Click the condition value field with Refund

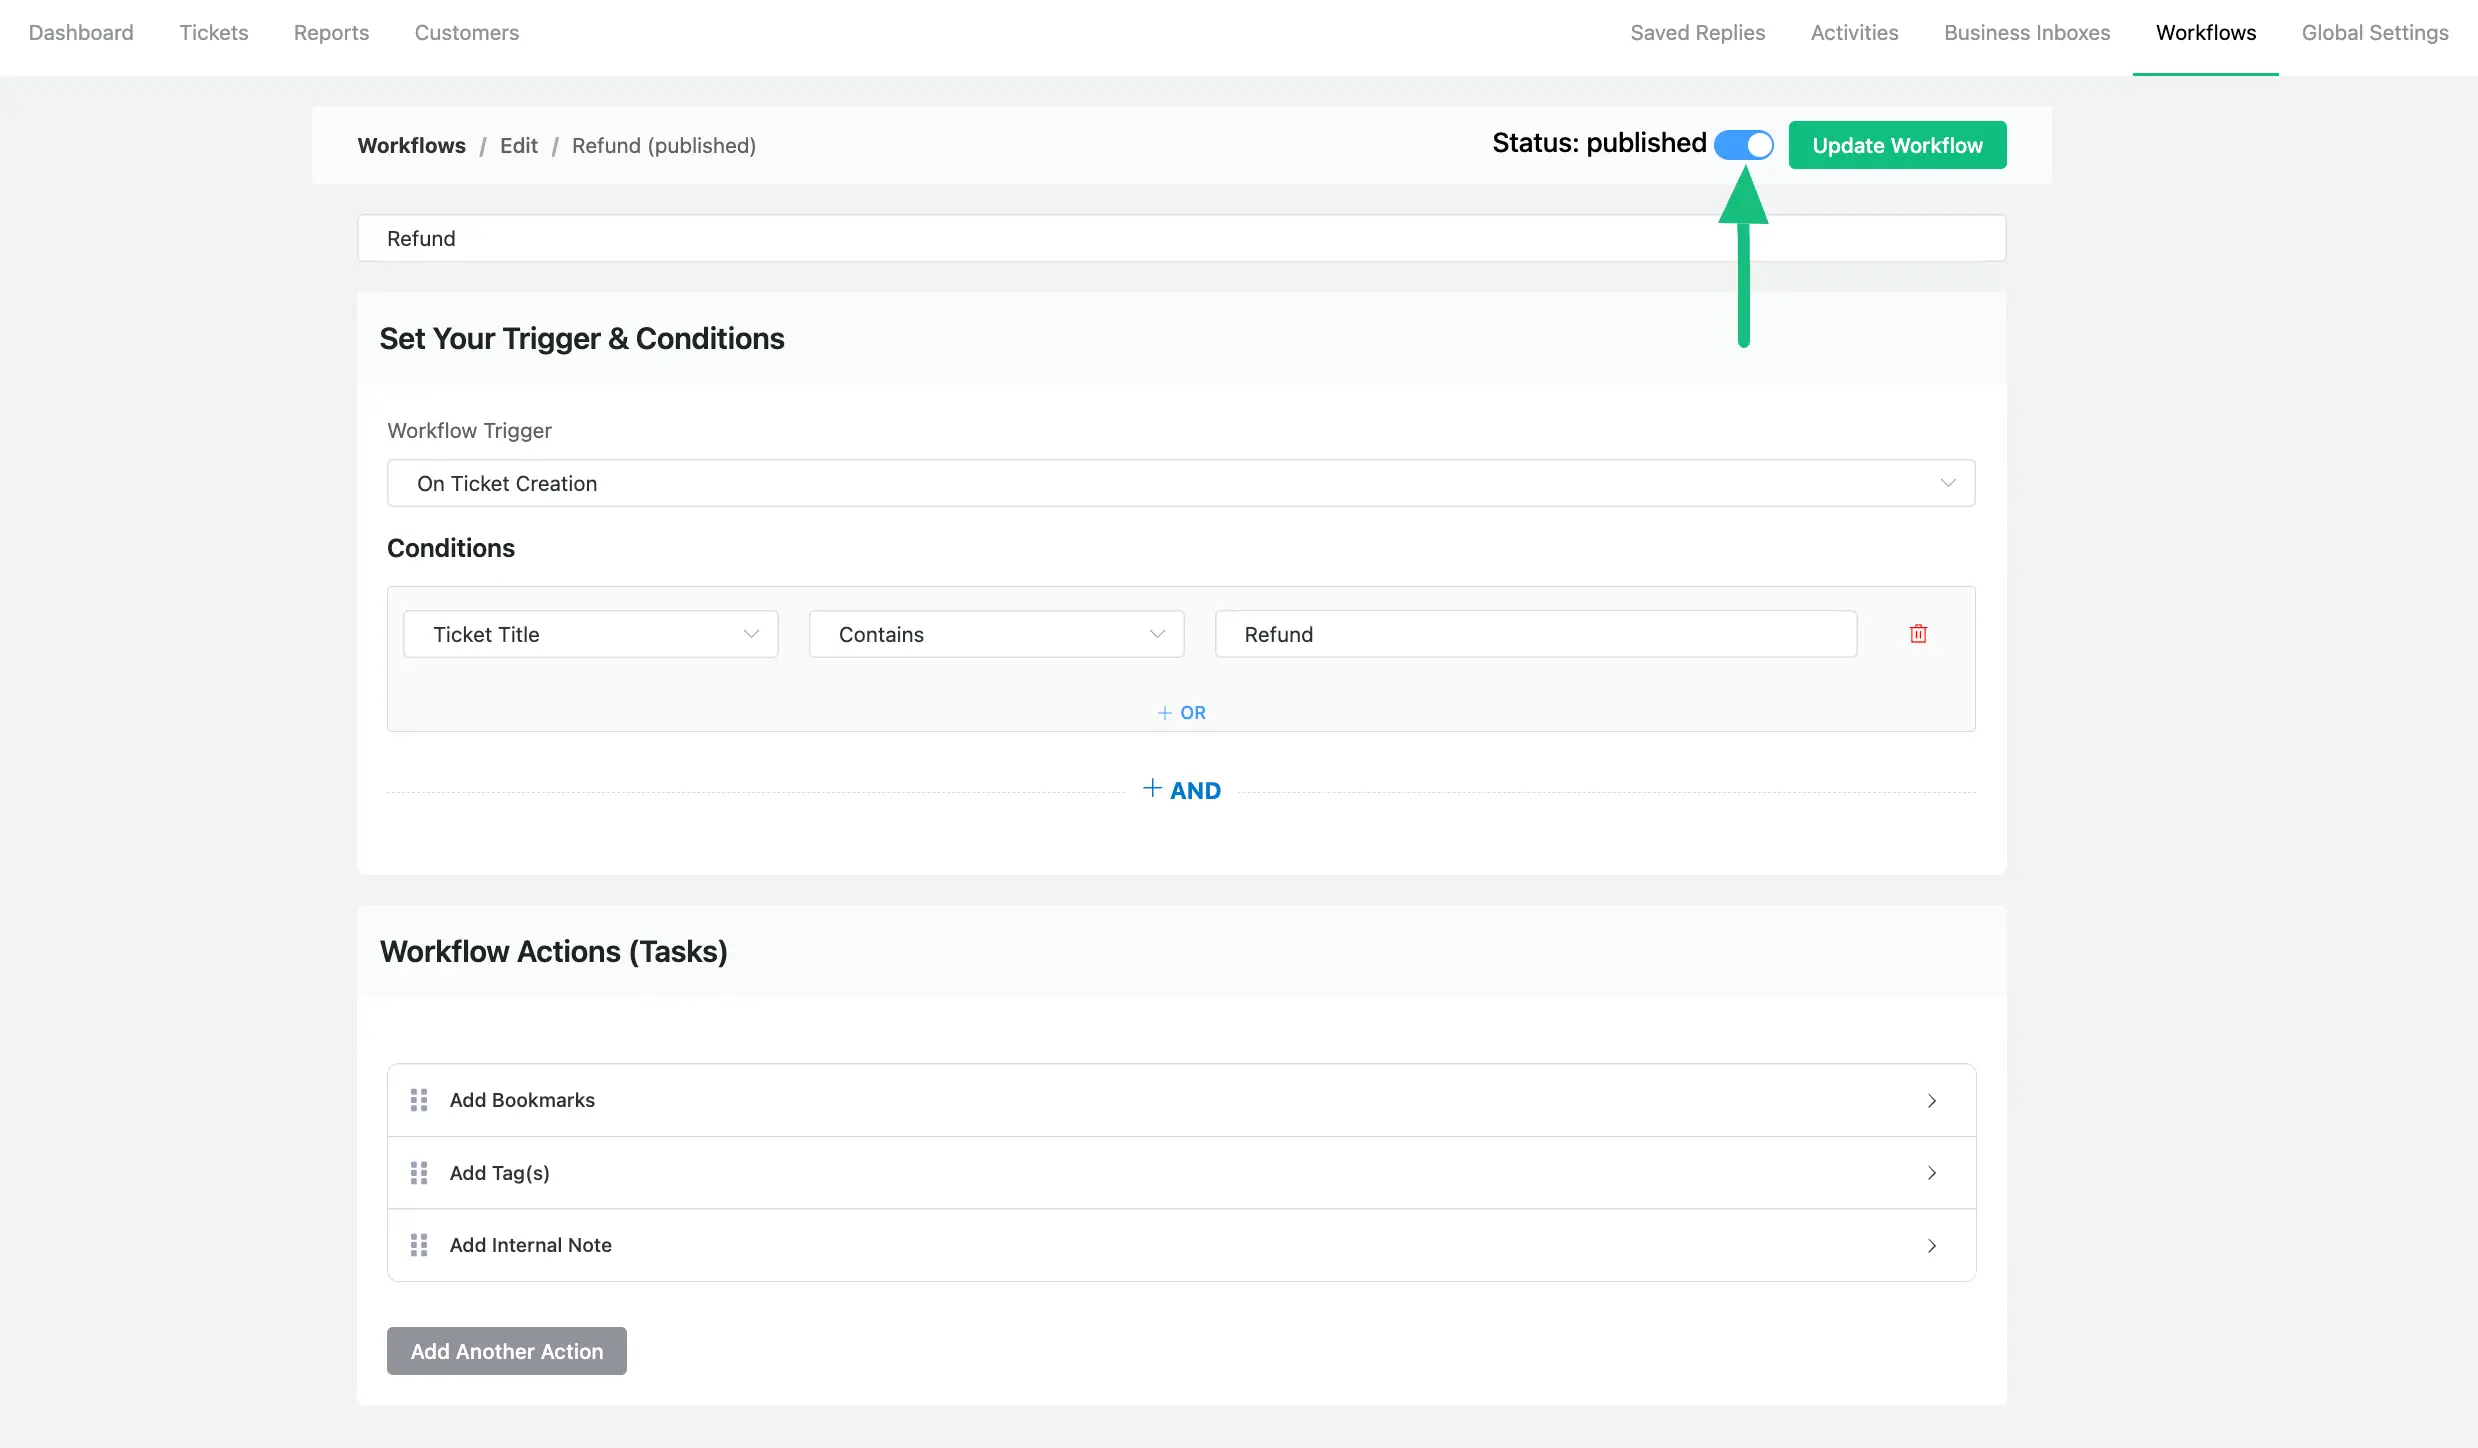click(1536, 634)
